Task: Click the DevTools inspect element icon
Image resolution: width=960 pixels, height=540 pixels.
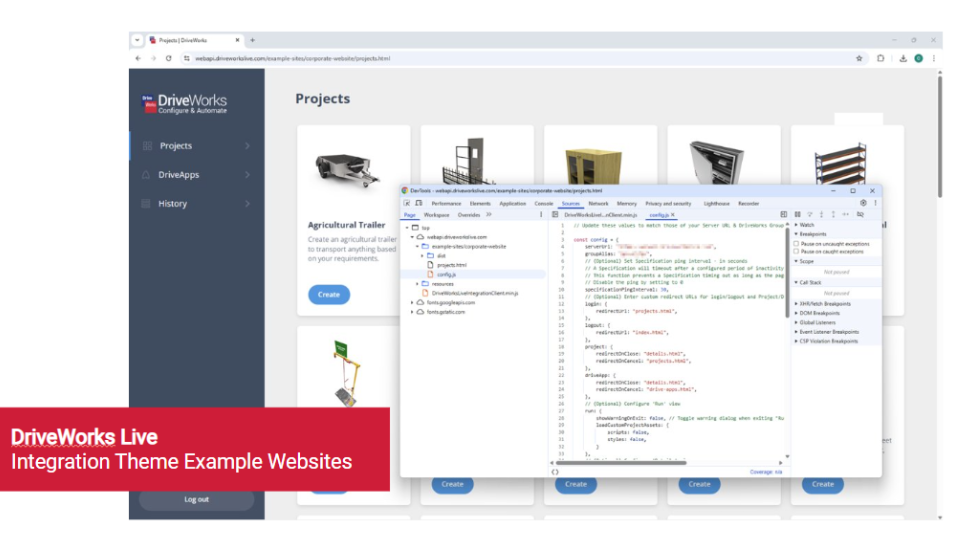Action: 406,203
